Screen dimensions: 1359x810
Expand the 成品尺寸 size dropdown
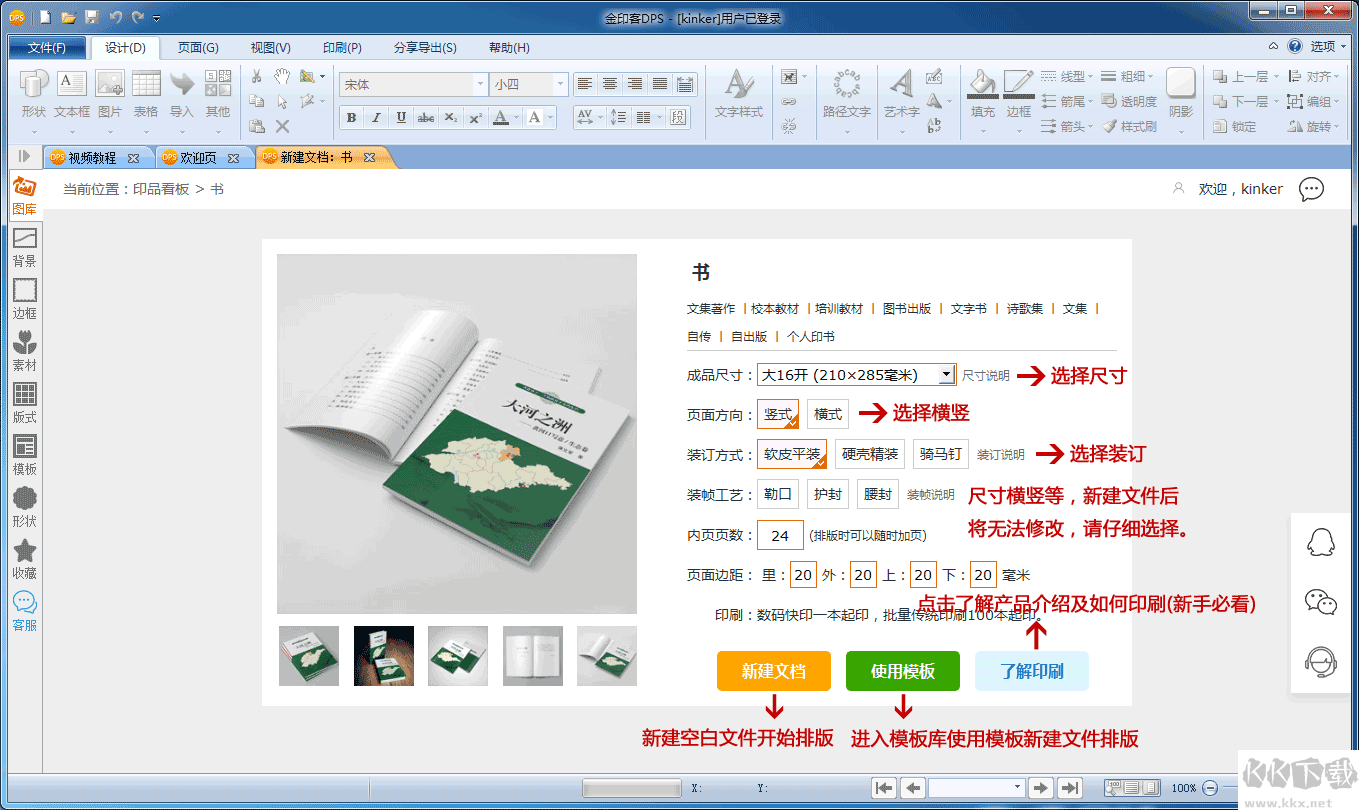click(946, 375)
